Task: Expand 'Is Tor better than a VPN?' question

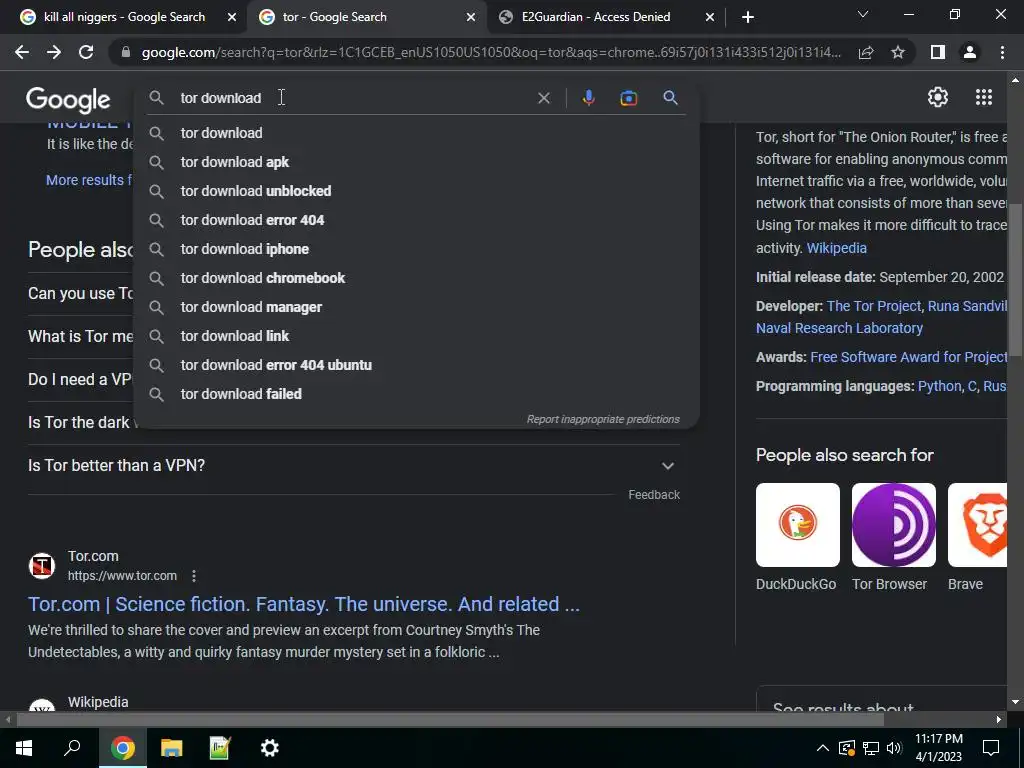Action: (x=353, y=466)
